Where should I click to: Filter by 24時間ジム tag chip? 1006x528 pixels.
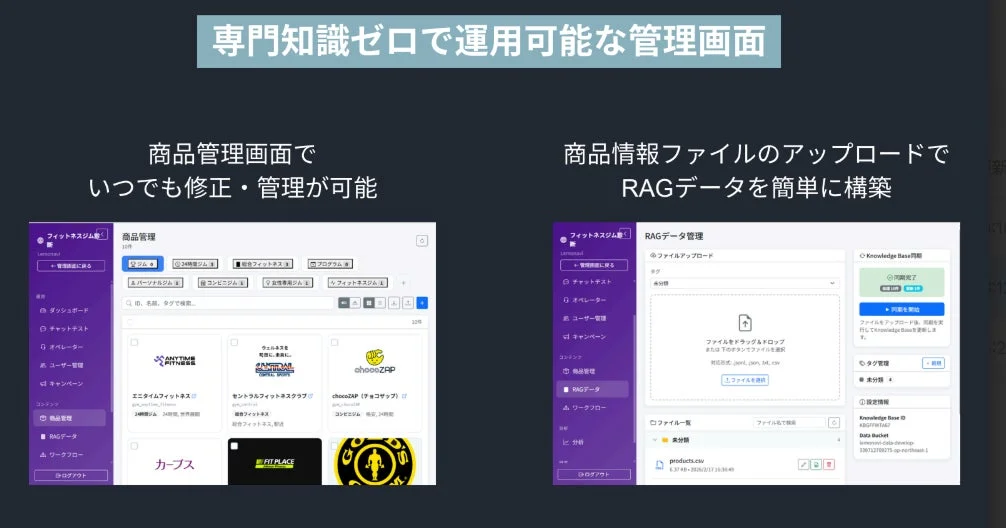coord(195,264)
